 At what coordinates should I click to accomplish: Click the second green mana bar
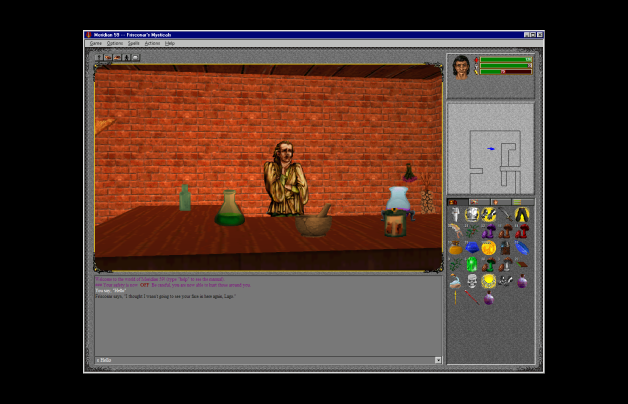(x=506, y=66)
